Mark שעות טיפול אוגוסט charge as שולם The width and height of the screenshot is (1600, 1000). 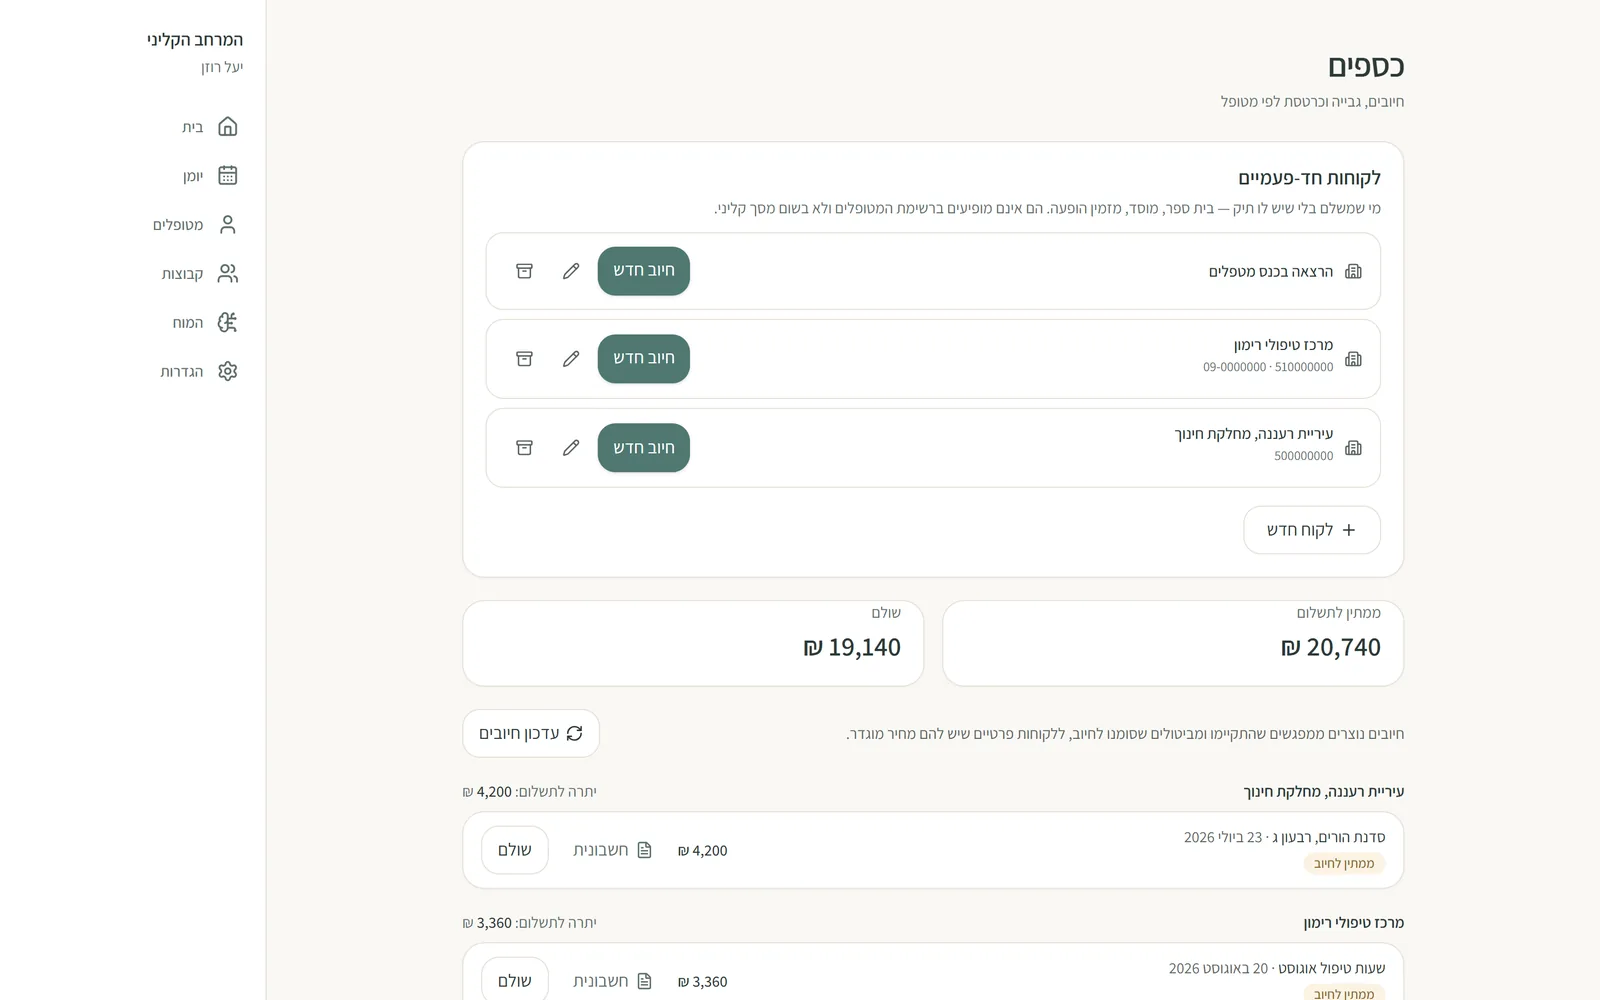click(515, 981)
